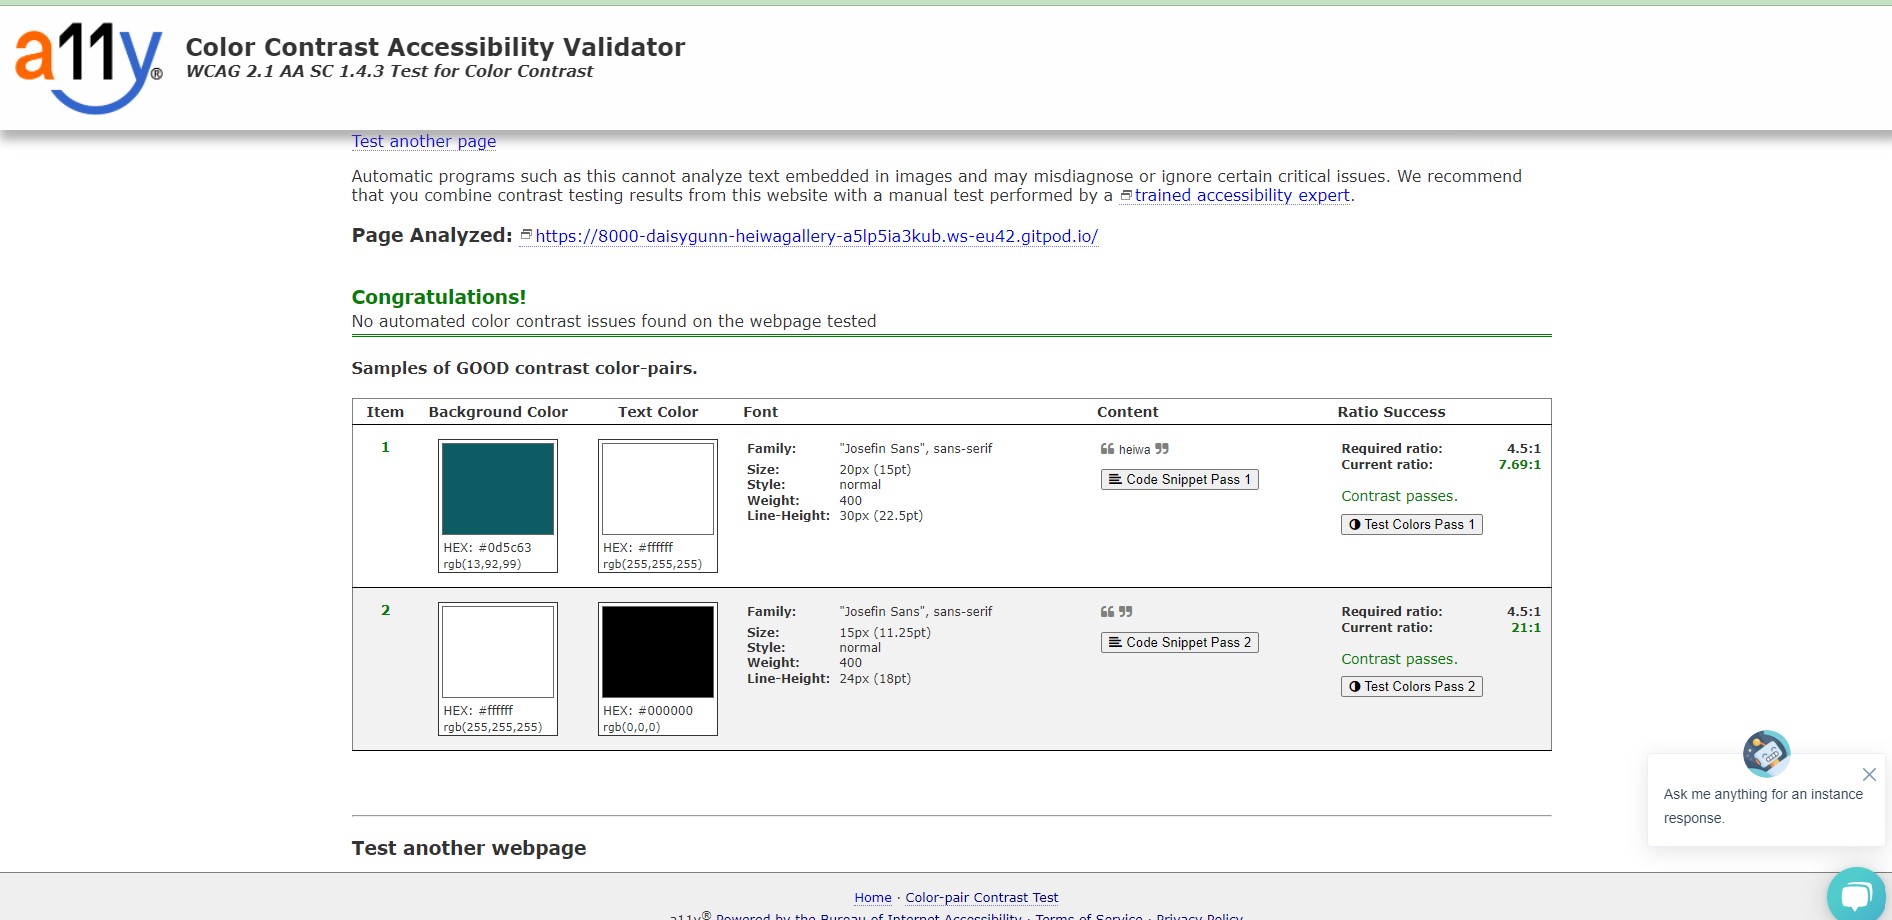Image resolution: width=1892 pixels, height=920 pixels.
Task: Click the Color Contrast Accessibility Validator title
Action: click(x=436, y=47)
